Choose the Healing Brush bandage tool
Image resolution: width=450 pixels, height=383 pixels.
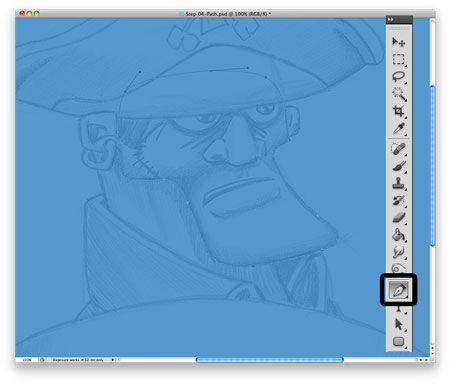coord(399,149)
